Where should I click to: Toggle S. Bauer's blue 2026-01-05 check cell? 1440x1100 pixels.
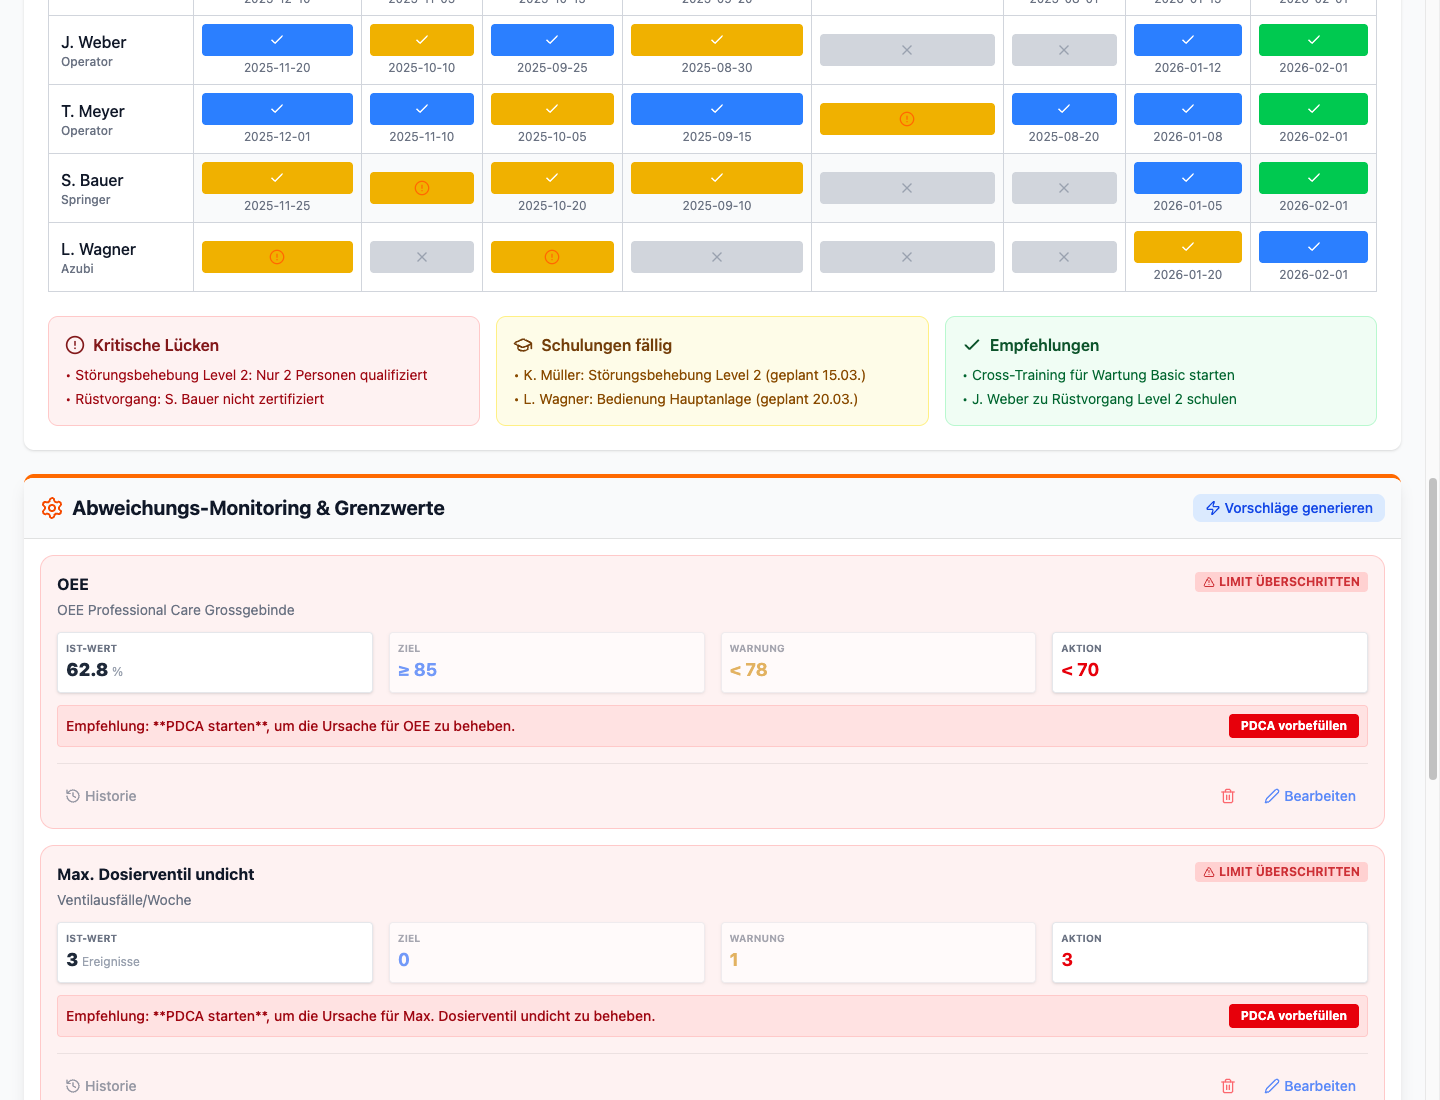pyautogui.click(x=1187, y=178)
